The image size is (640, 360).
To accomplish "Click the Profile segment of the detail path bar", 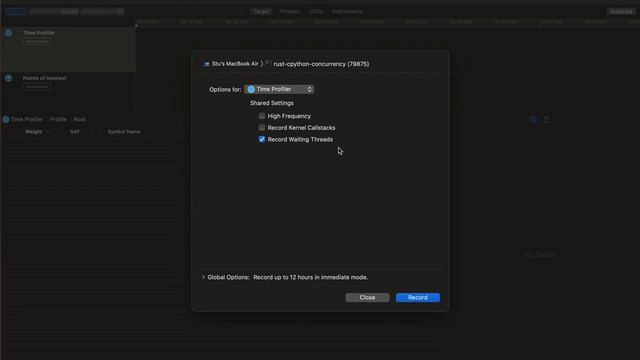I will (x=58, y=120).
